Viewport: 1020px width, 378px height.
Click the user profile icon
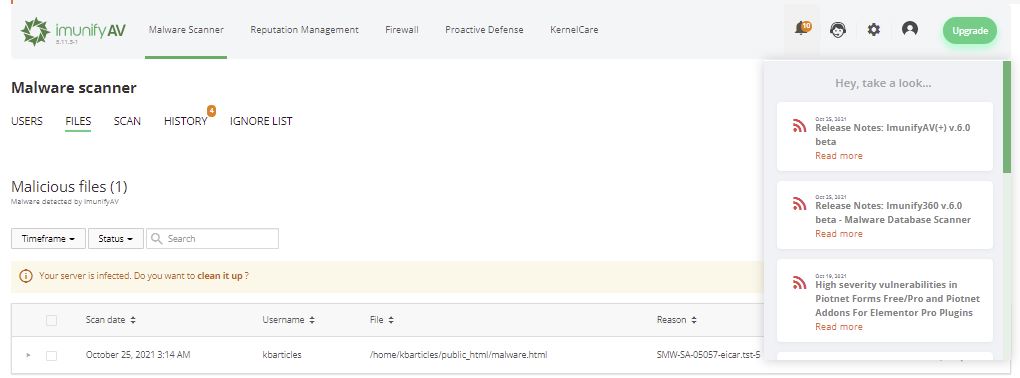(x=910, y=29)
